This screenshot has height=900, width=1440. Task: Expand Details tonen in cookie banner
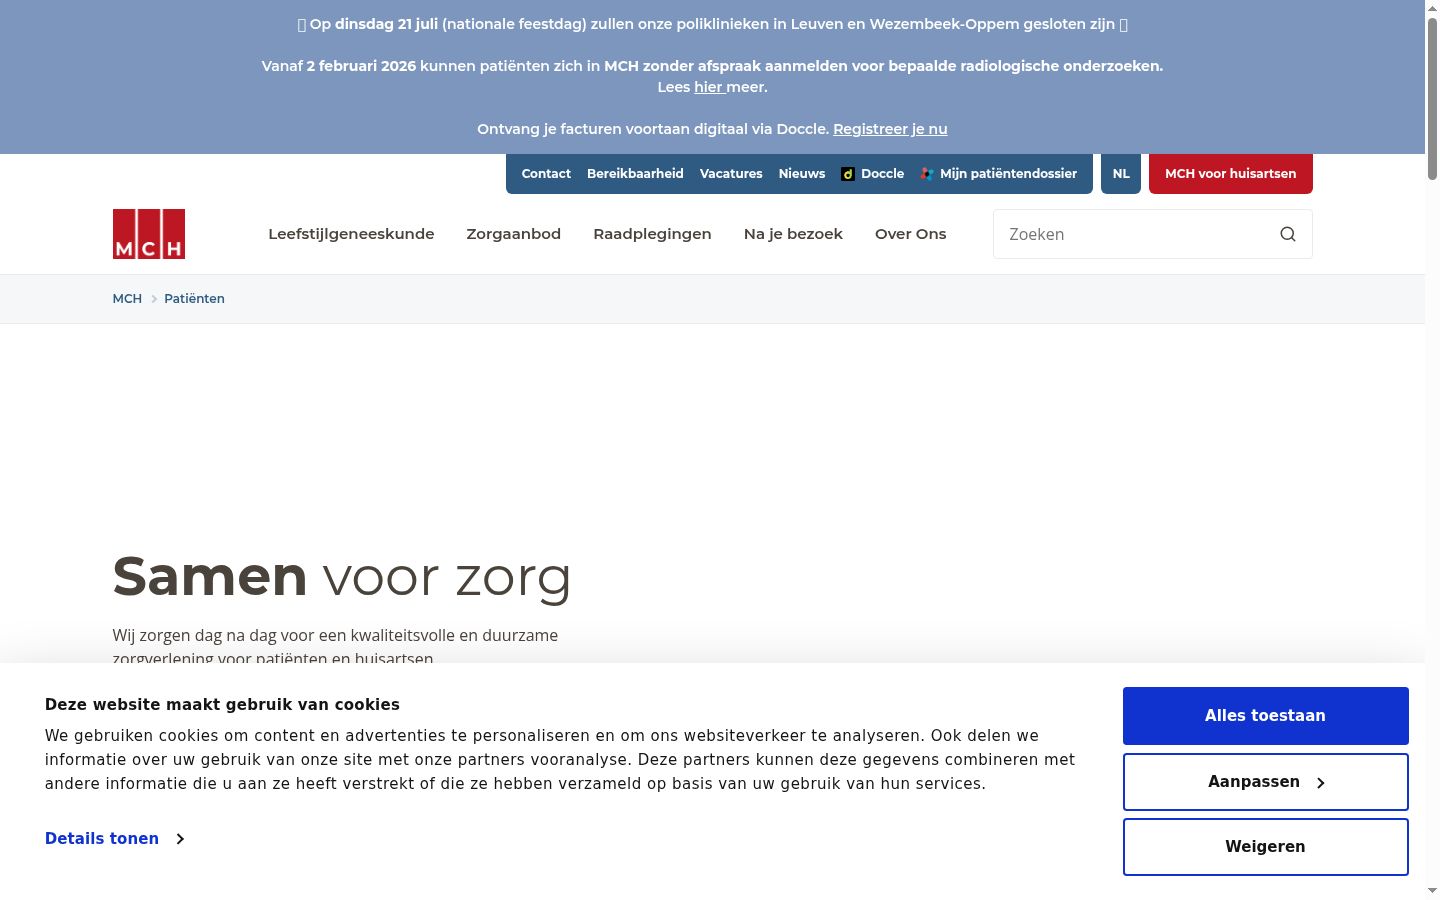[115, 839]
